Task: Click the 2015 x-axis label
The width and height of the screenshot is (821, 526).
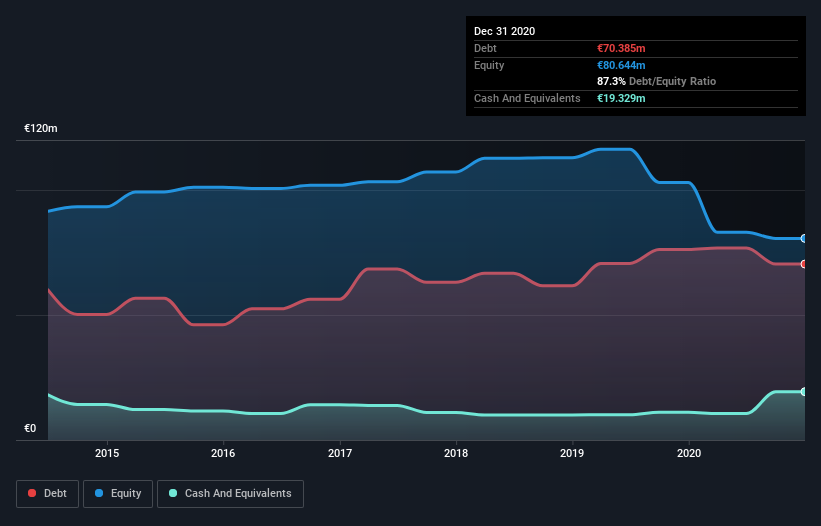Action: [107, 453]
